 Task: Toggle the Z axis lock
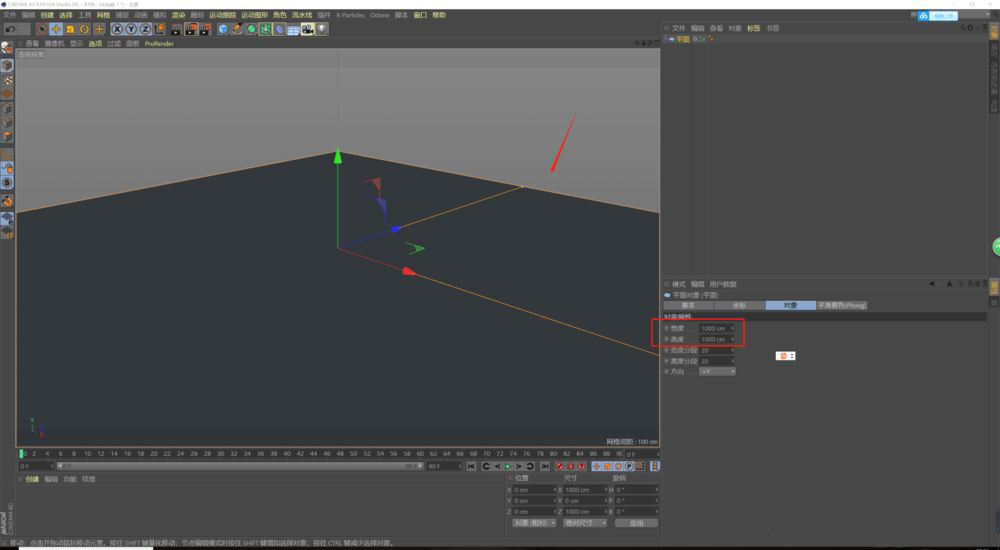click(x=145, y=29)
